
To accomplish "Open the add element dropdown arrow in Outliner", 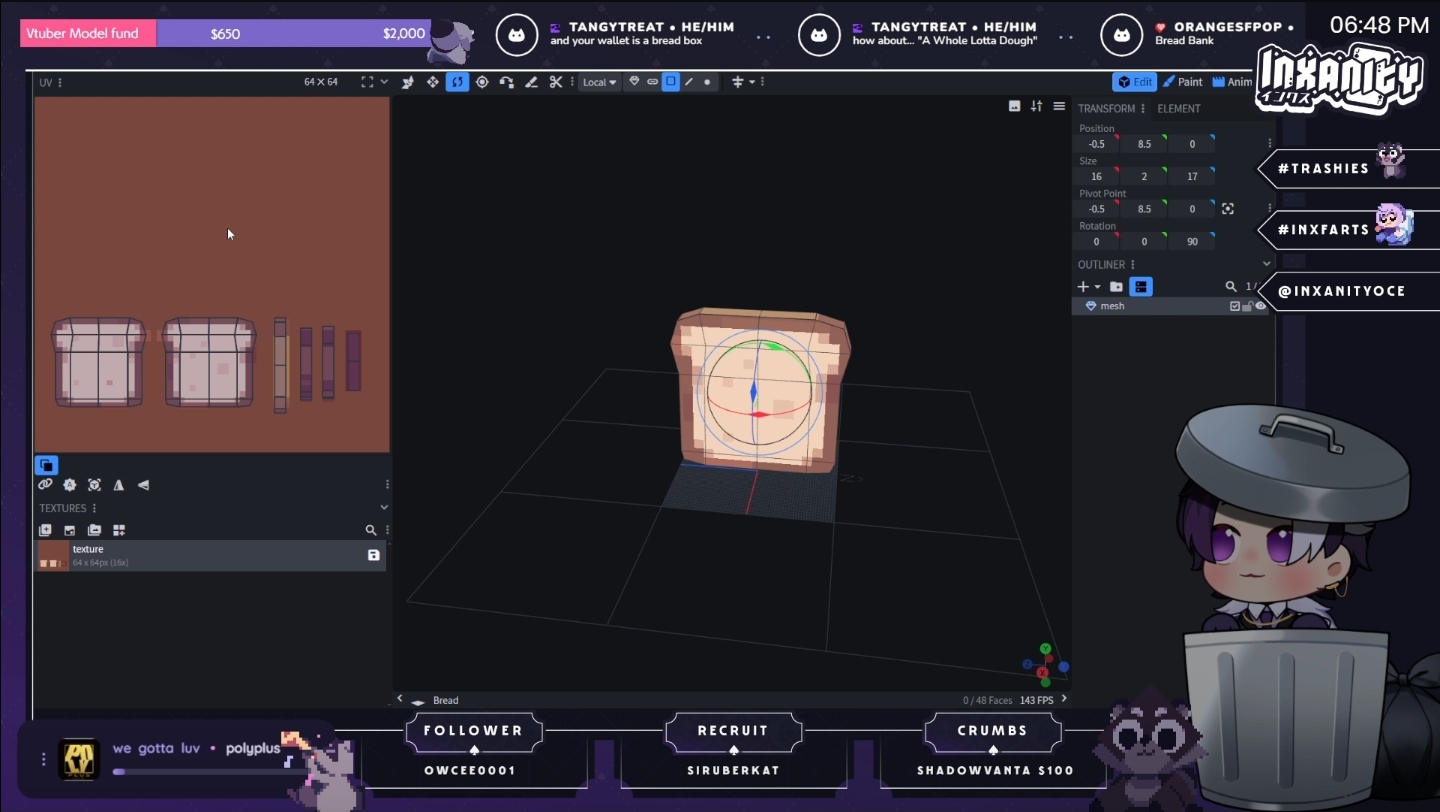I will (x=1097, y=287).
